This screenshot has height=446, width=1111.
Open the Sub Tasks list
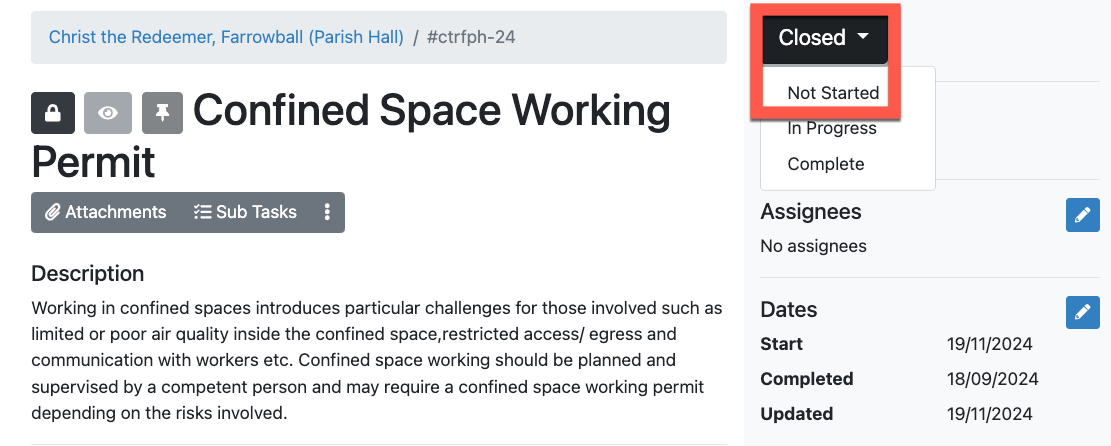(x=245, y=212)
